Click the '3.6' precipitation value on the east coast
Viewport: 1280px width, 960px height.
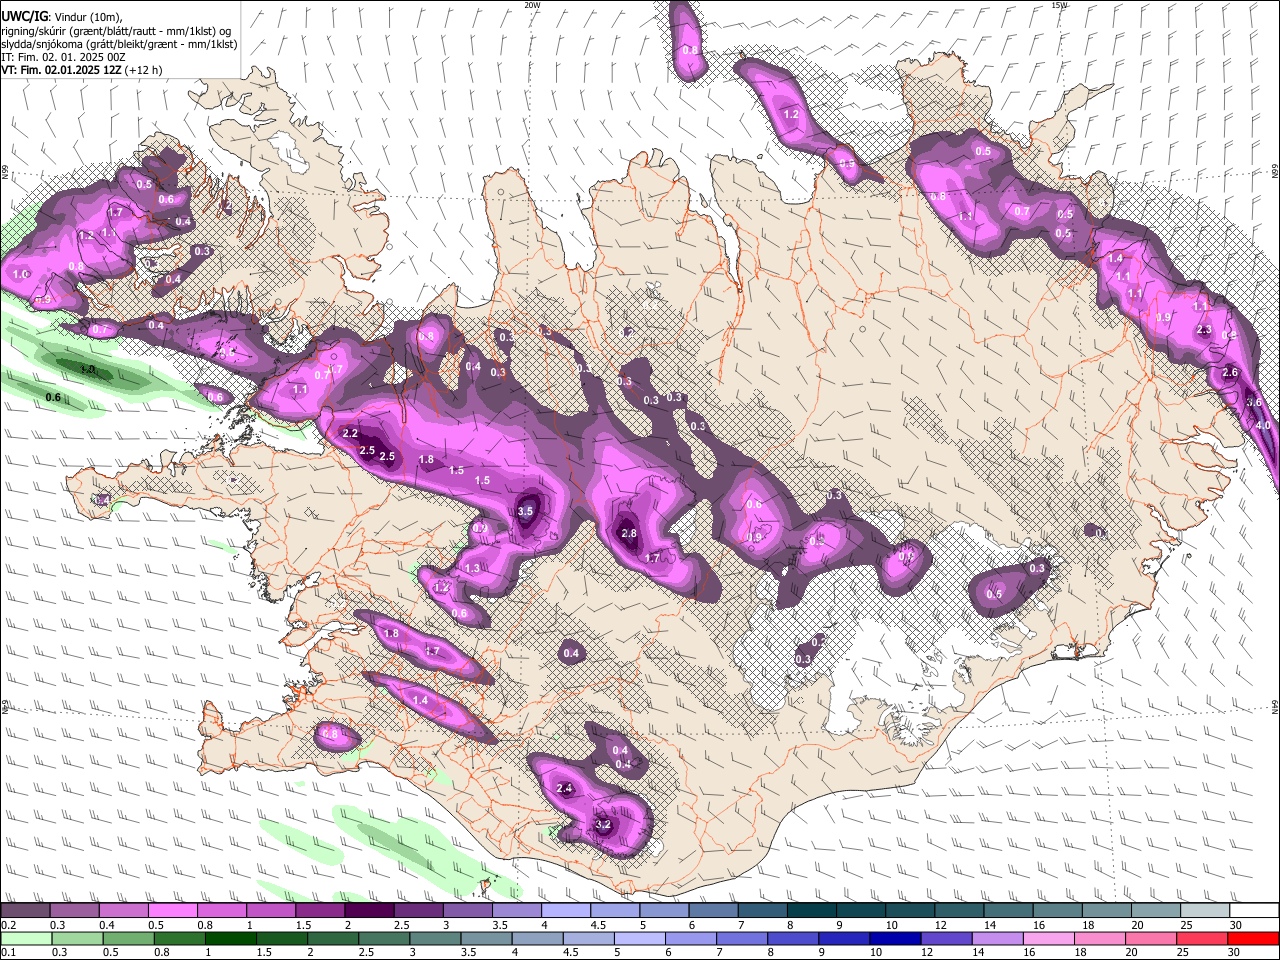pos(1254,401)
